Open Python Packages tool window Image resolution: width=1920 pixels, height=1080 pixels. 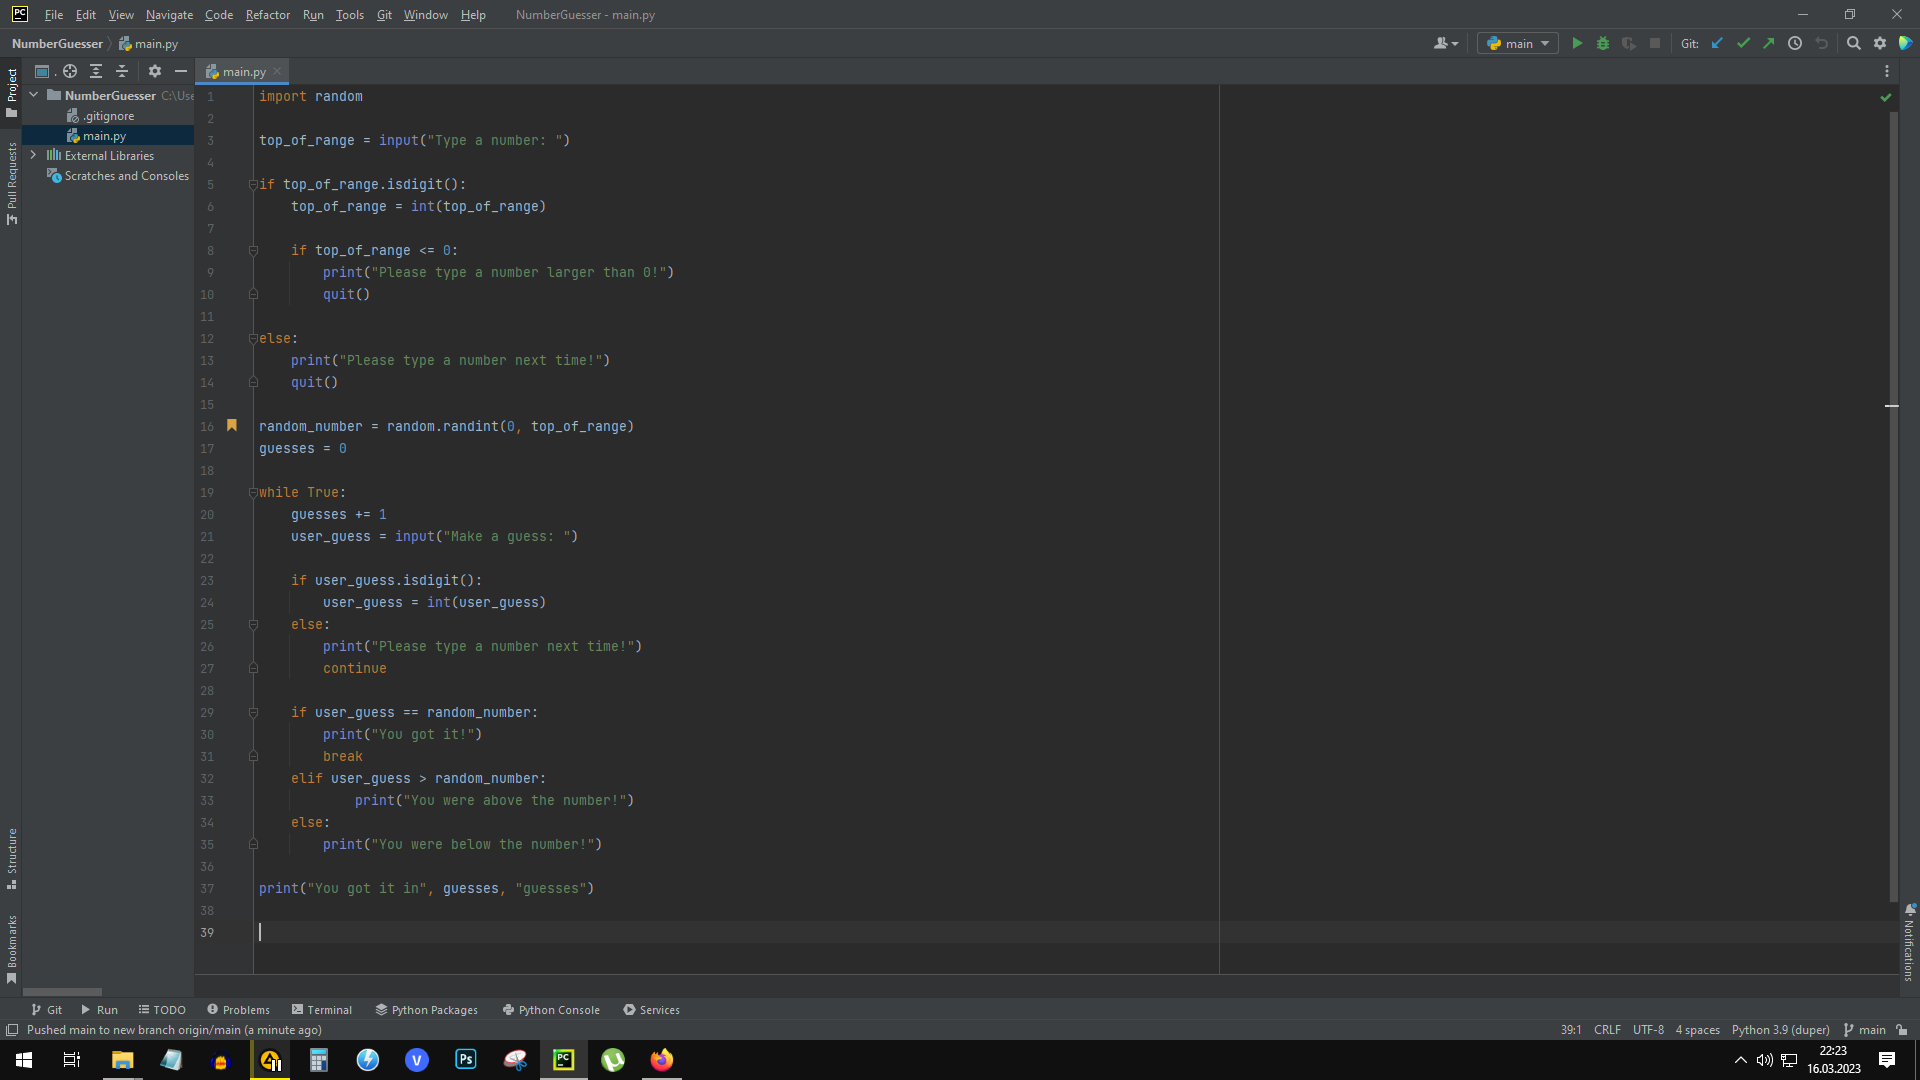[427, 1010]
